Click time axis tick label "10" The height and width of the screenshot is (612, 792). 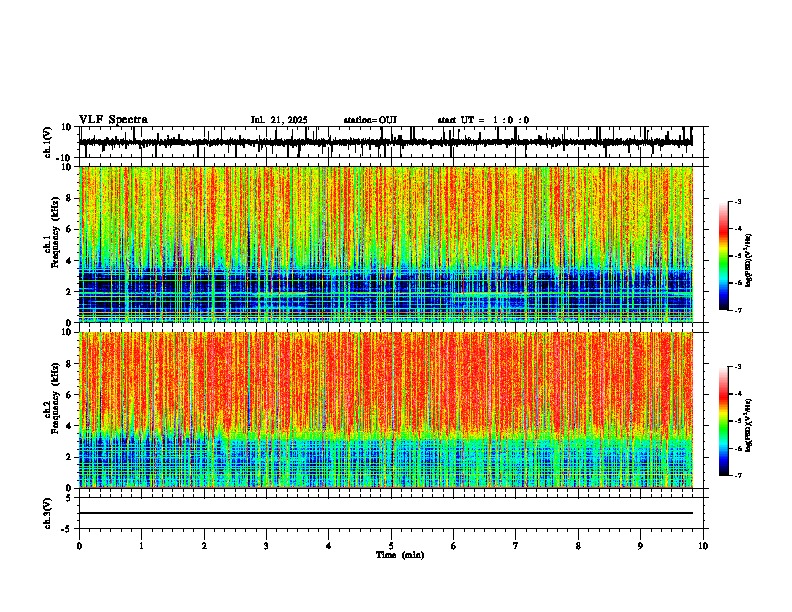(x=703, y=546)
